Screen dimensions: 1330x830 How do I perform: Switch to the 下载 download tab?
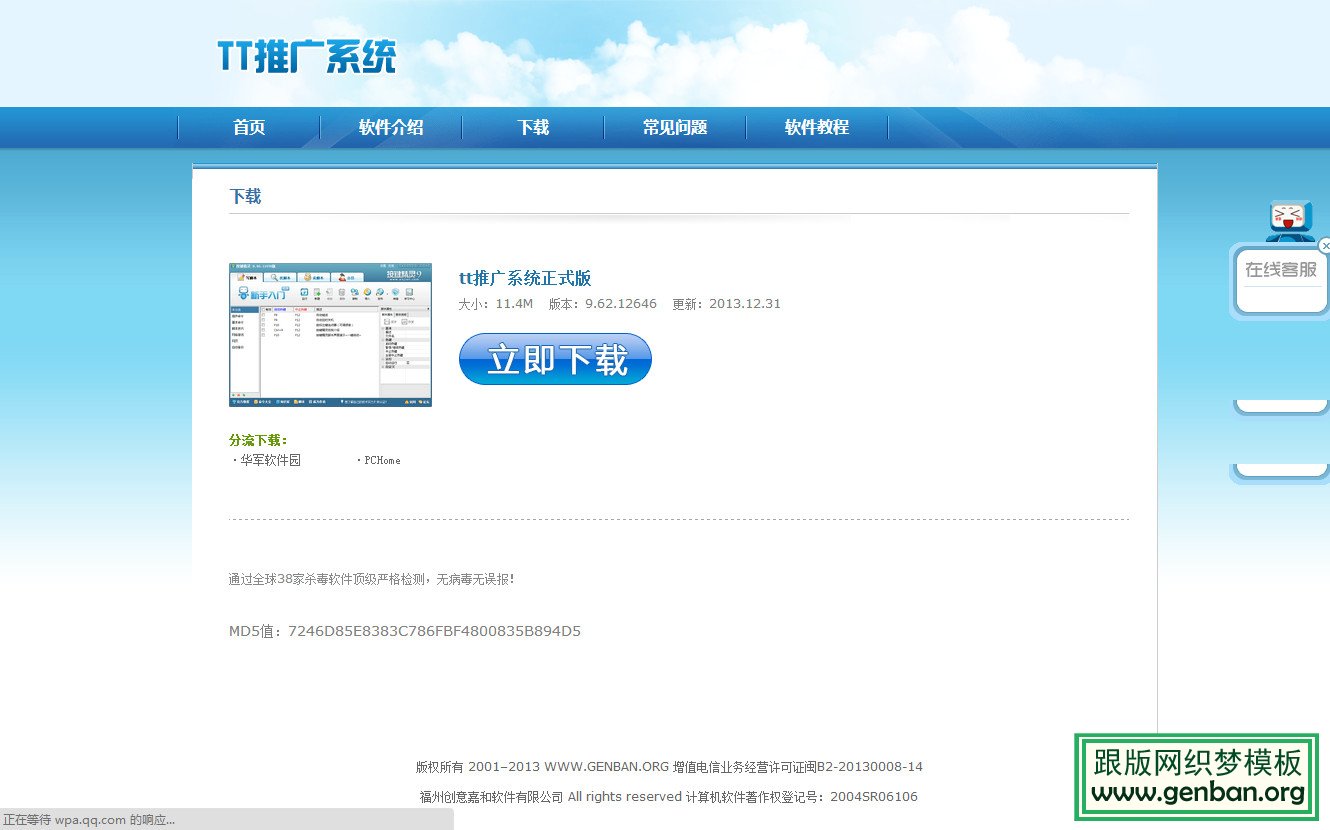coord(532,127)
